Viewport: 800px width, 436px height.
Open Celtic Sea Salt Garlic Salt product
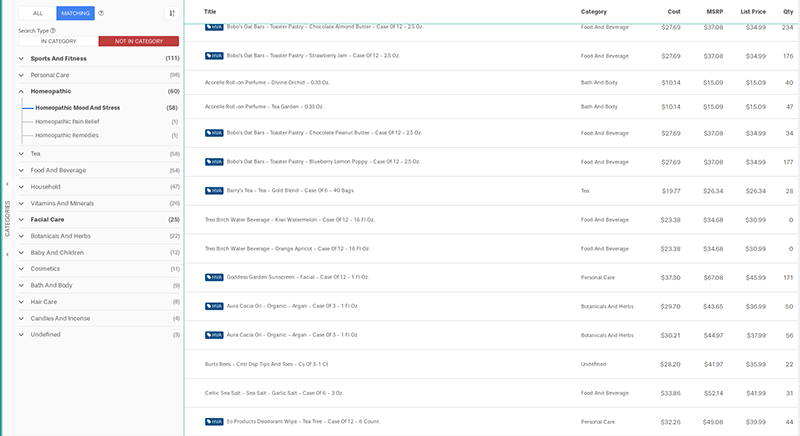(274, 393)
